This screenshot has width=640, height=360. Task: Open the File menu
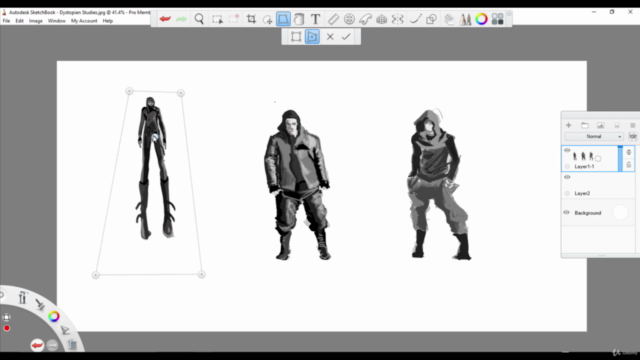(7, 21)
